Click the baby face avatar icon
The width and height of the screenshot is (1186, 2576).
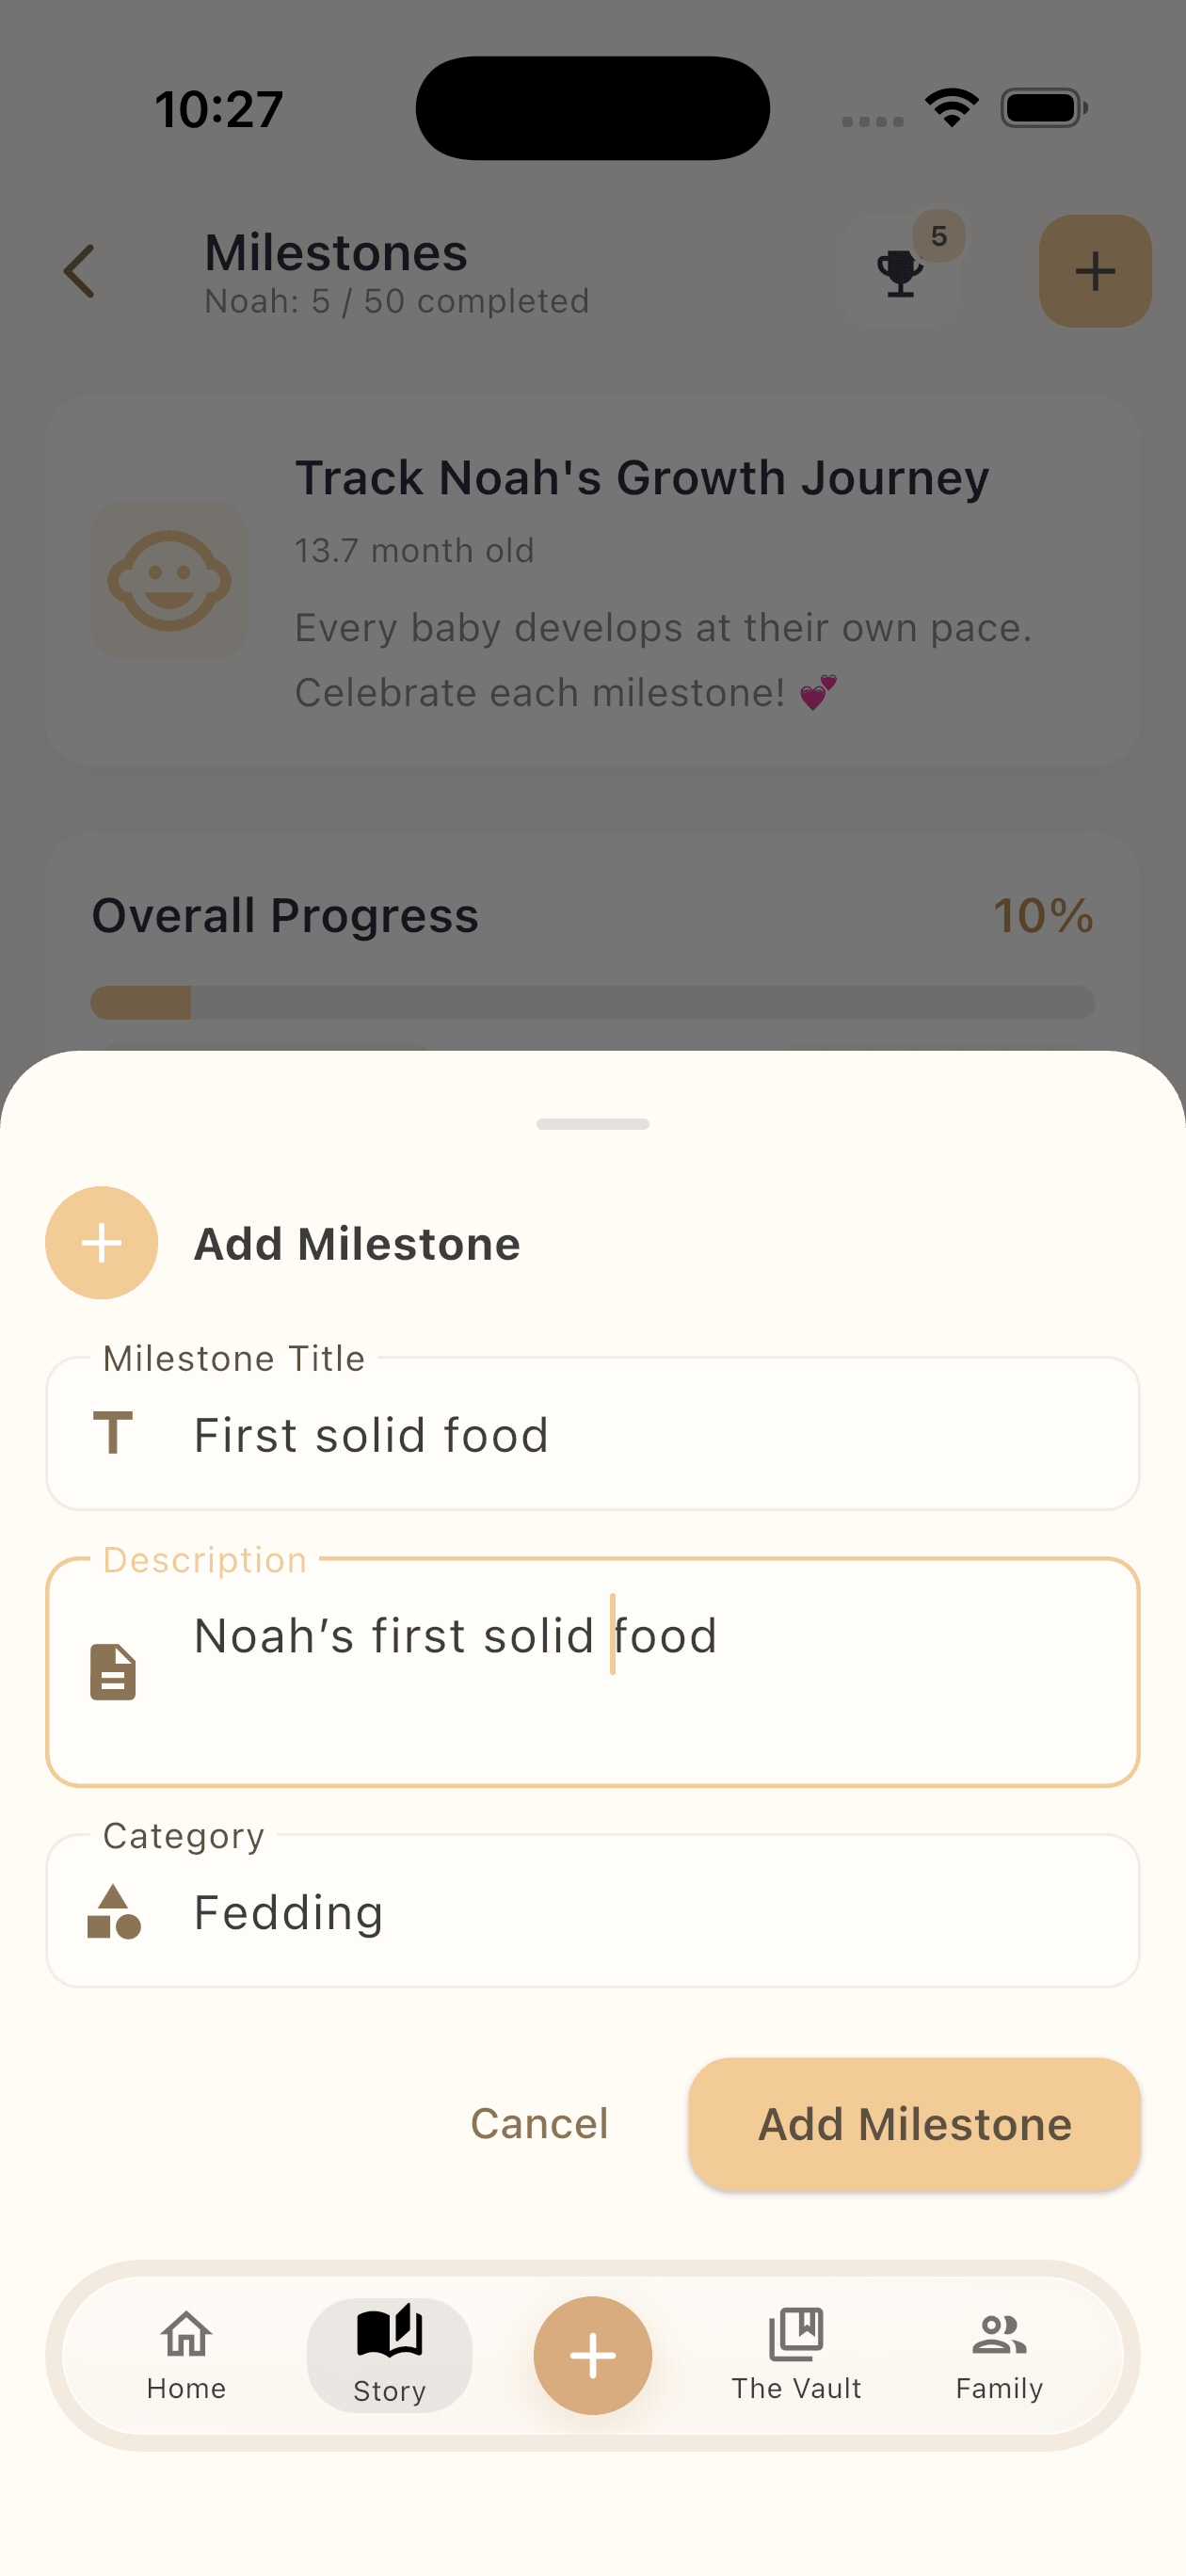pos(169,580)
